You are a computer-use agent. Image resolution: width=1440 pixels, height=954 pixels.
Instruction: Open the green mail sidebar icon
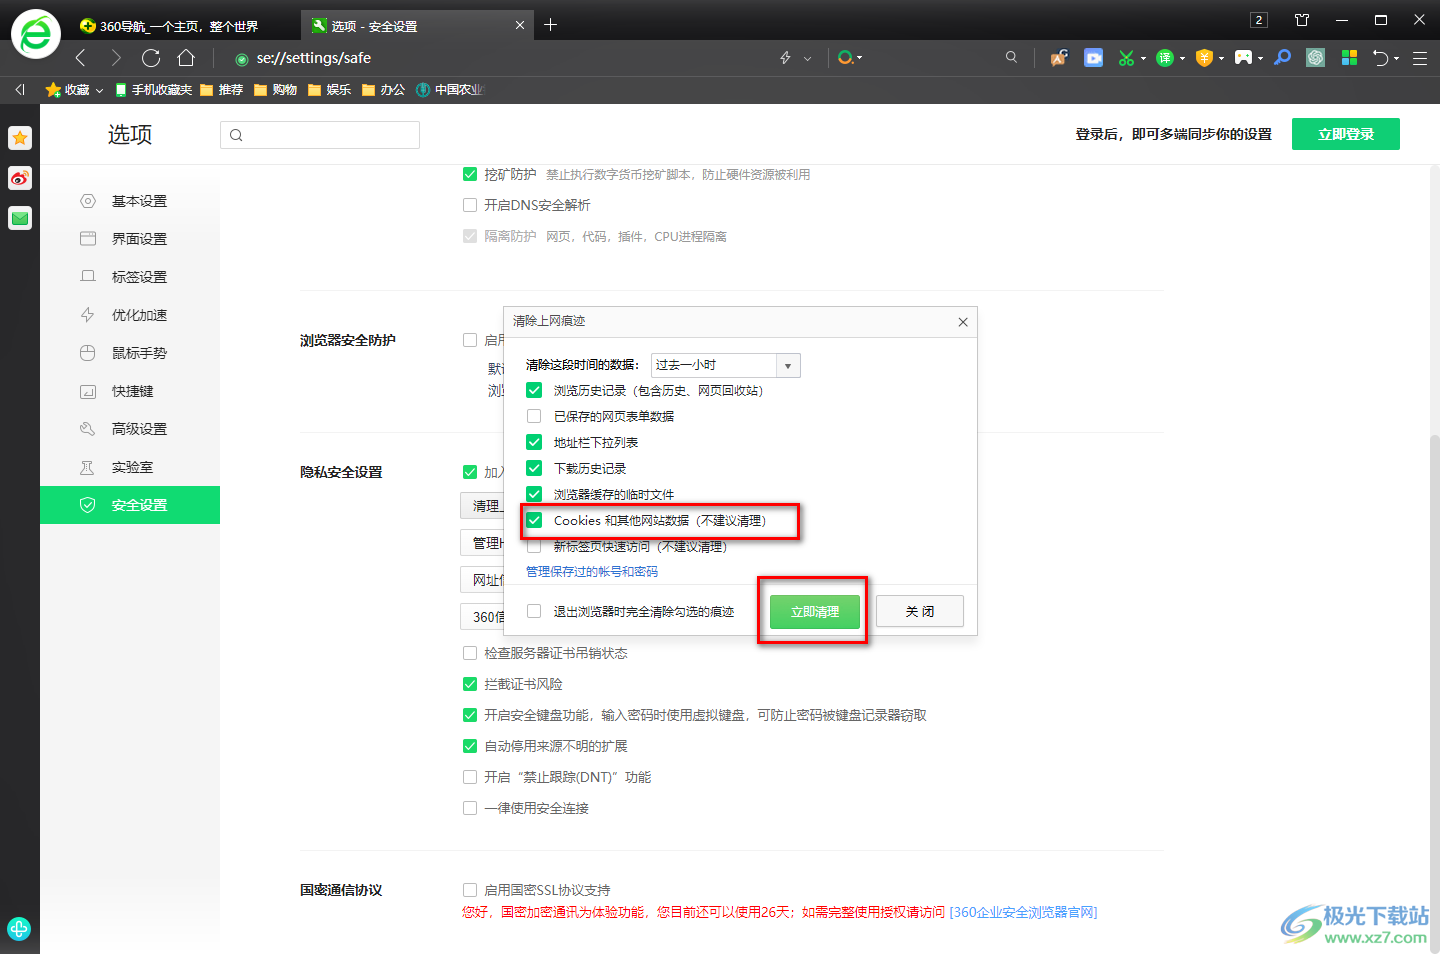pos(20,218)
